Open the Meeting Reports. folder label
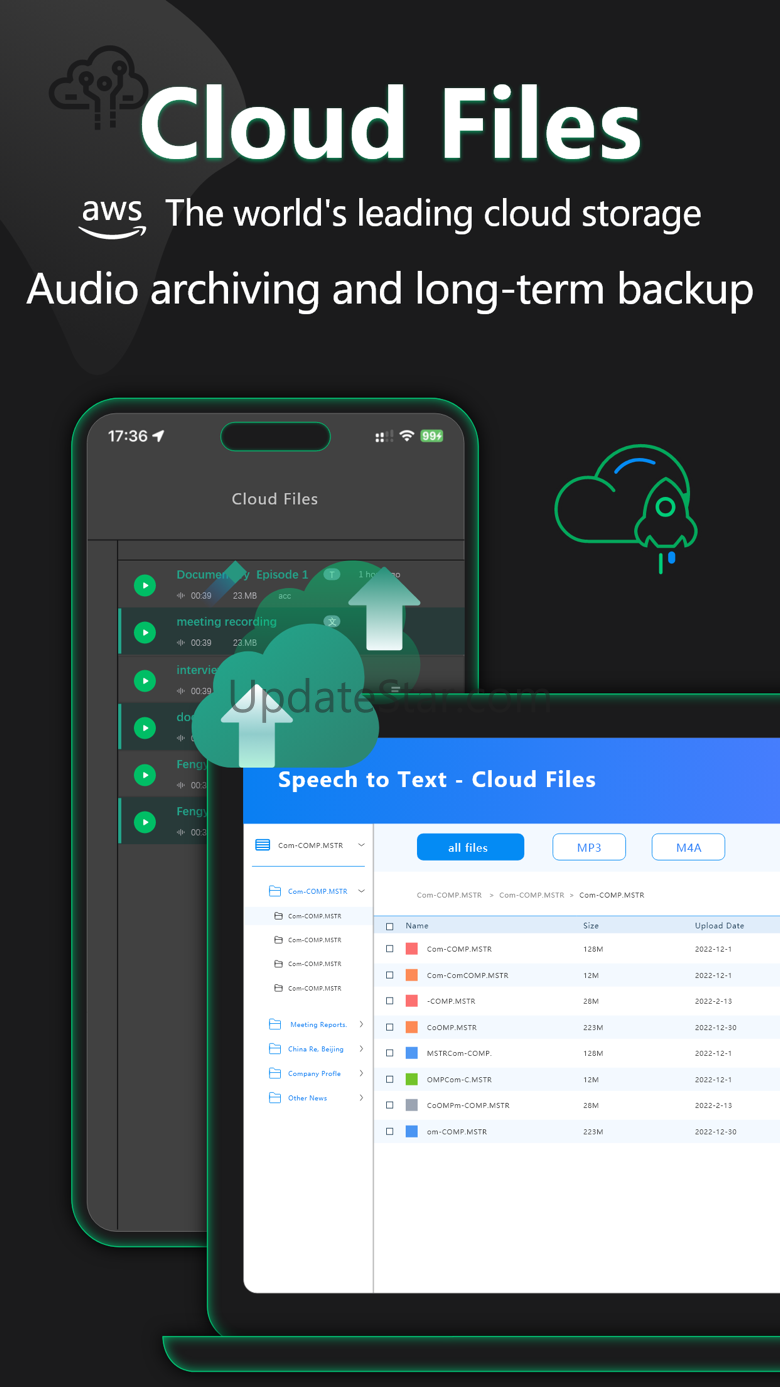Screen dimensions: 780x1387 pos(318,1025)
